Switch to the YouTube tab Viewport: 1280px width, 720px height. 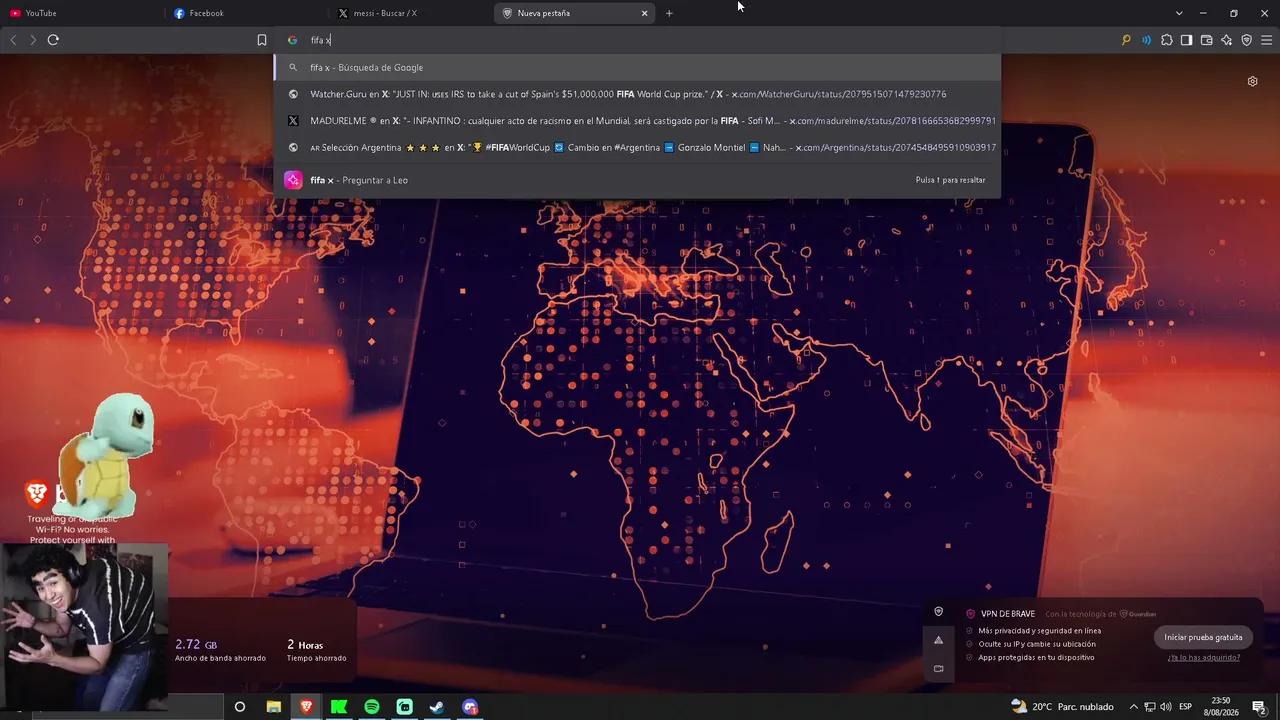tap(82, 13)
